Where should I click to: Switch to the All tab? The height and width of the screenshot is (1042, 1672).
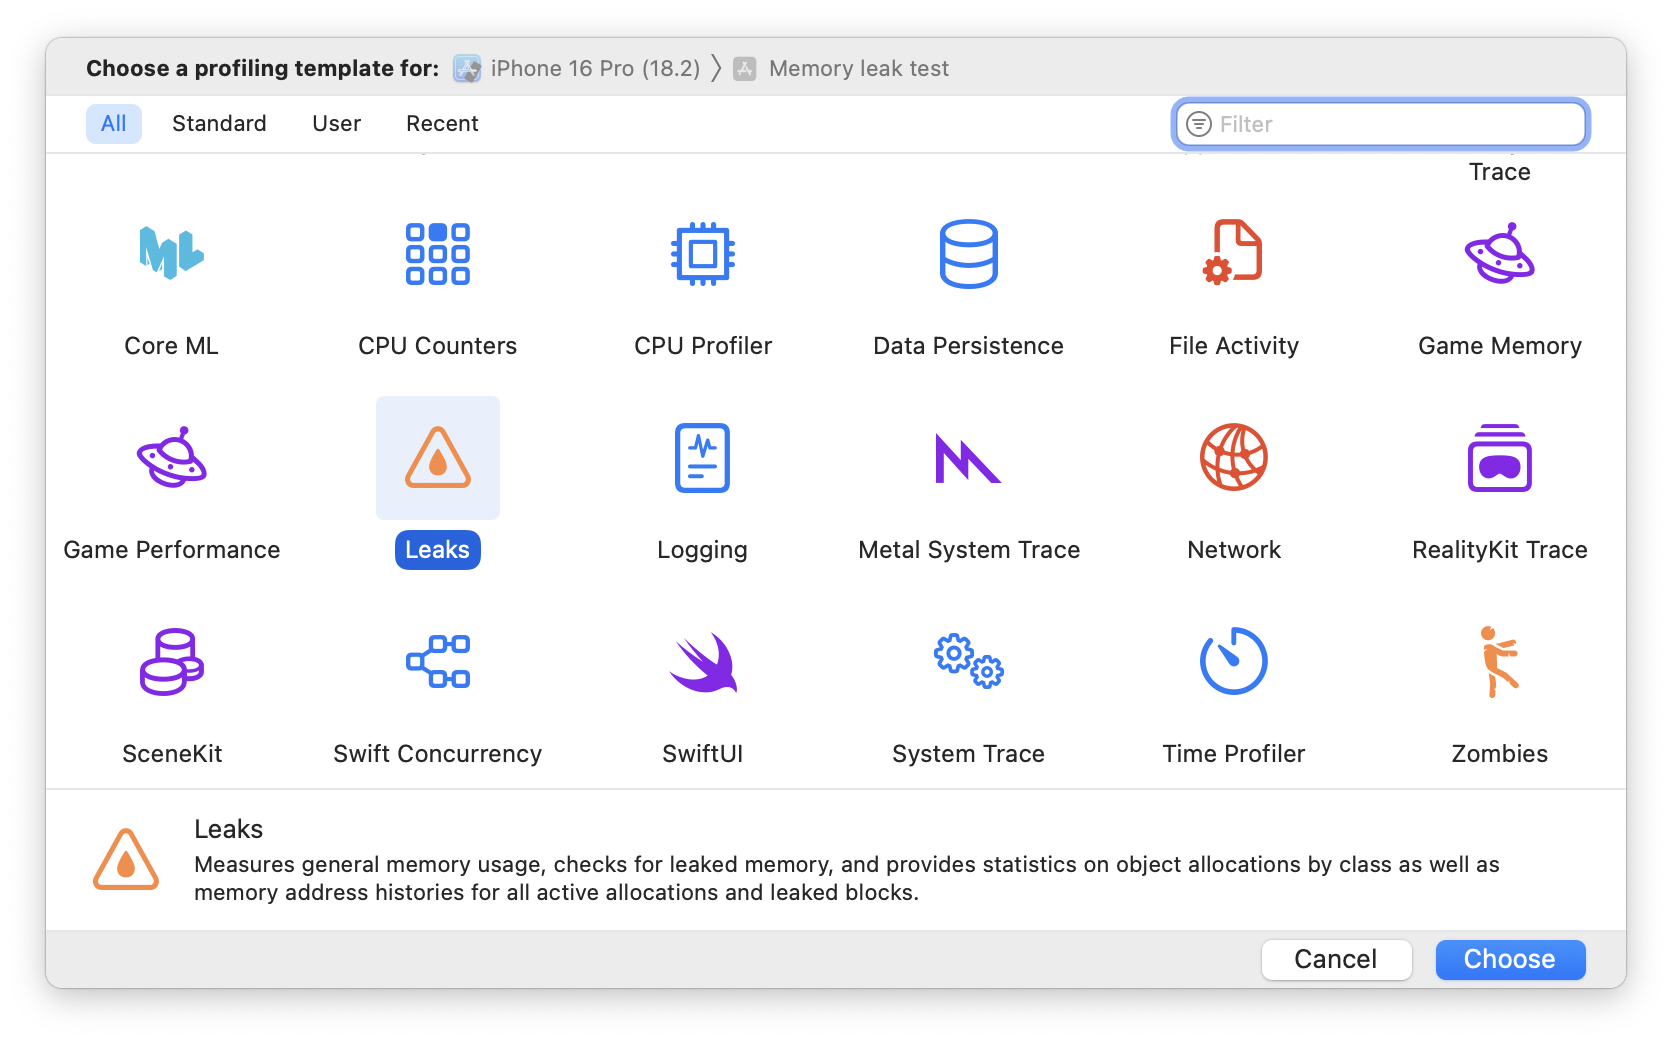click(114, 123)
